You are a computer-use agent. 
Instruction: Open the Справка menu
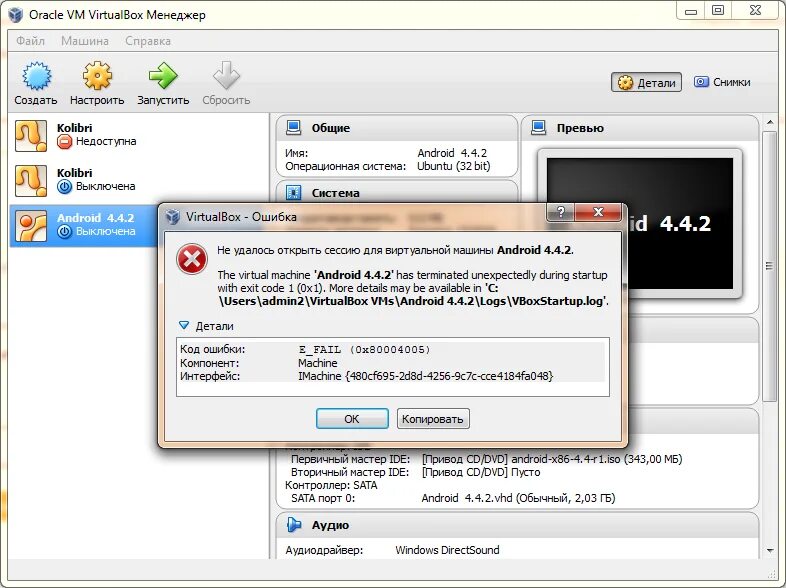click(x=148, y=41)
